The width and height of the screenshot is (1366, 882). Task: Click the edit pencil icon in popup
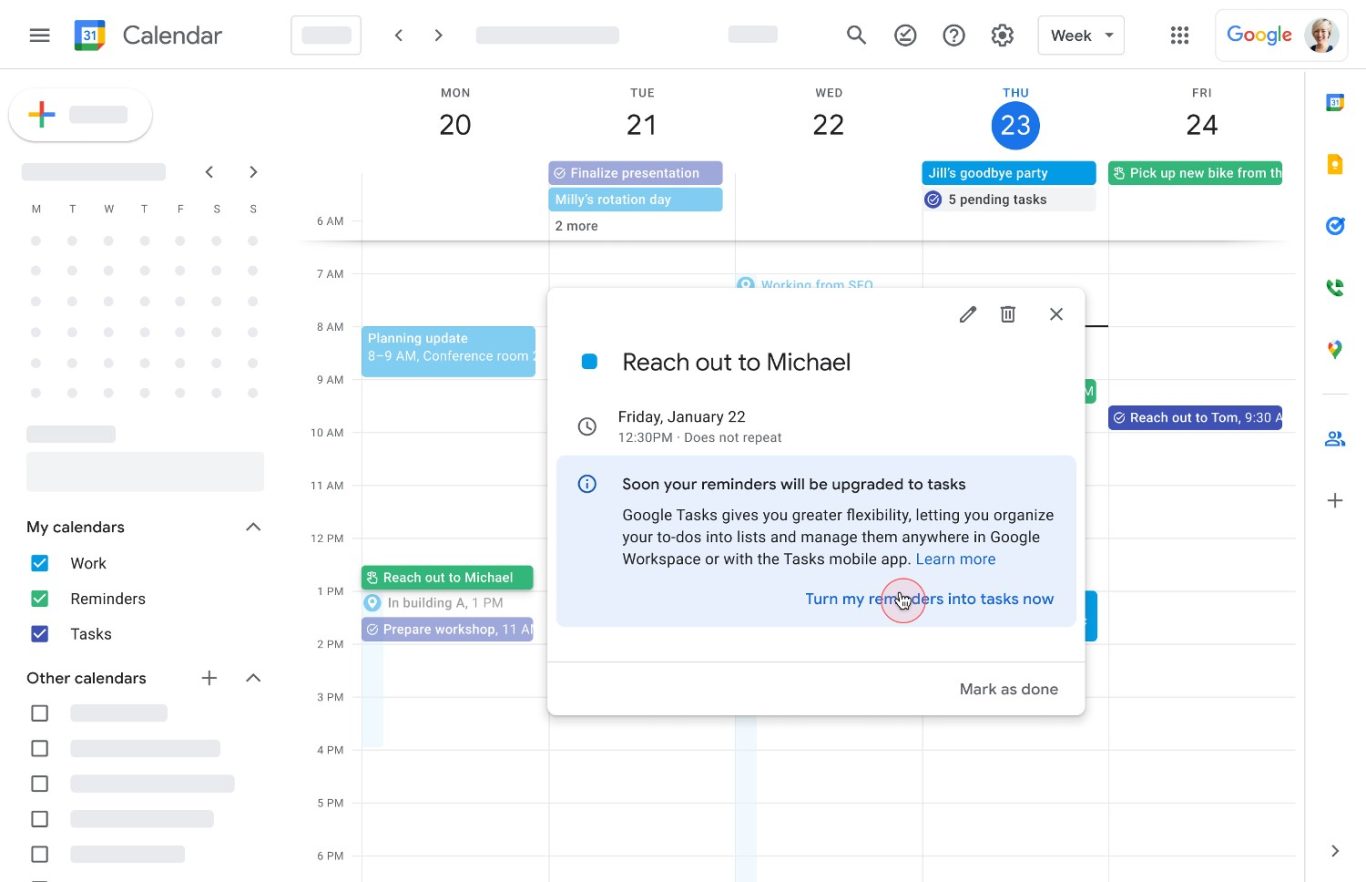point(967,314)
